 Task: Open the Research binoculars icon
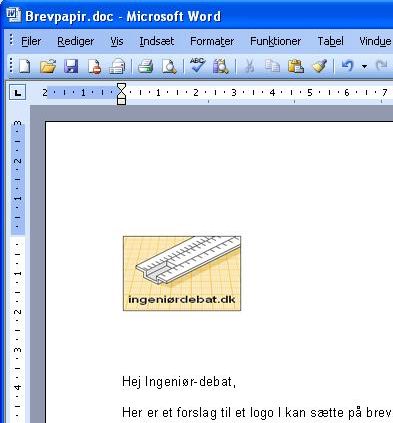[221, 66]
